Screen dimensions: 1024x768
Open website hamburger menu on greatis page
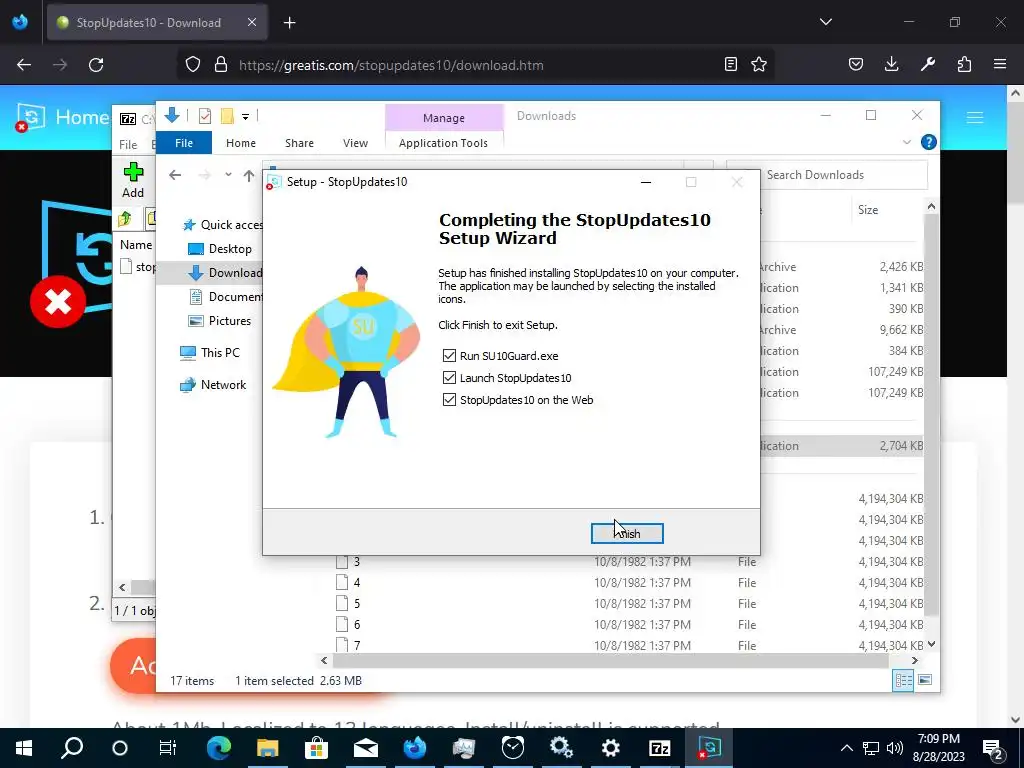tap(974, 117)
